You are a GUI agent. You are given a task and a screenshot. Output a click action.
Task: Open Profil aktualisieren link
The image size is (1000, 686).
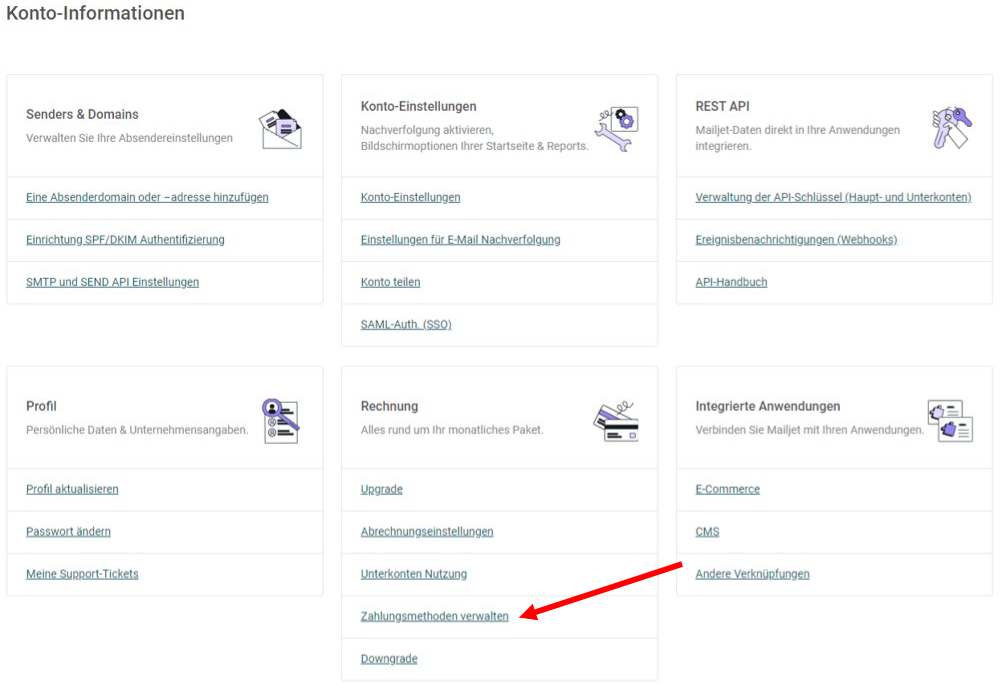72,489
